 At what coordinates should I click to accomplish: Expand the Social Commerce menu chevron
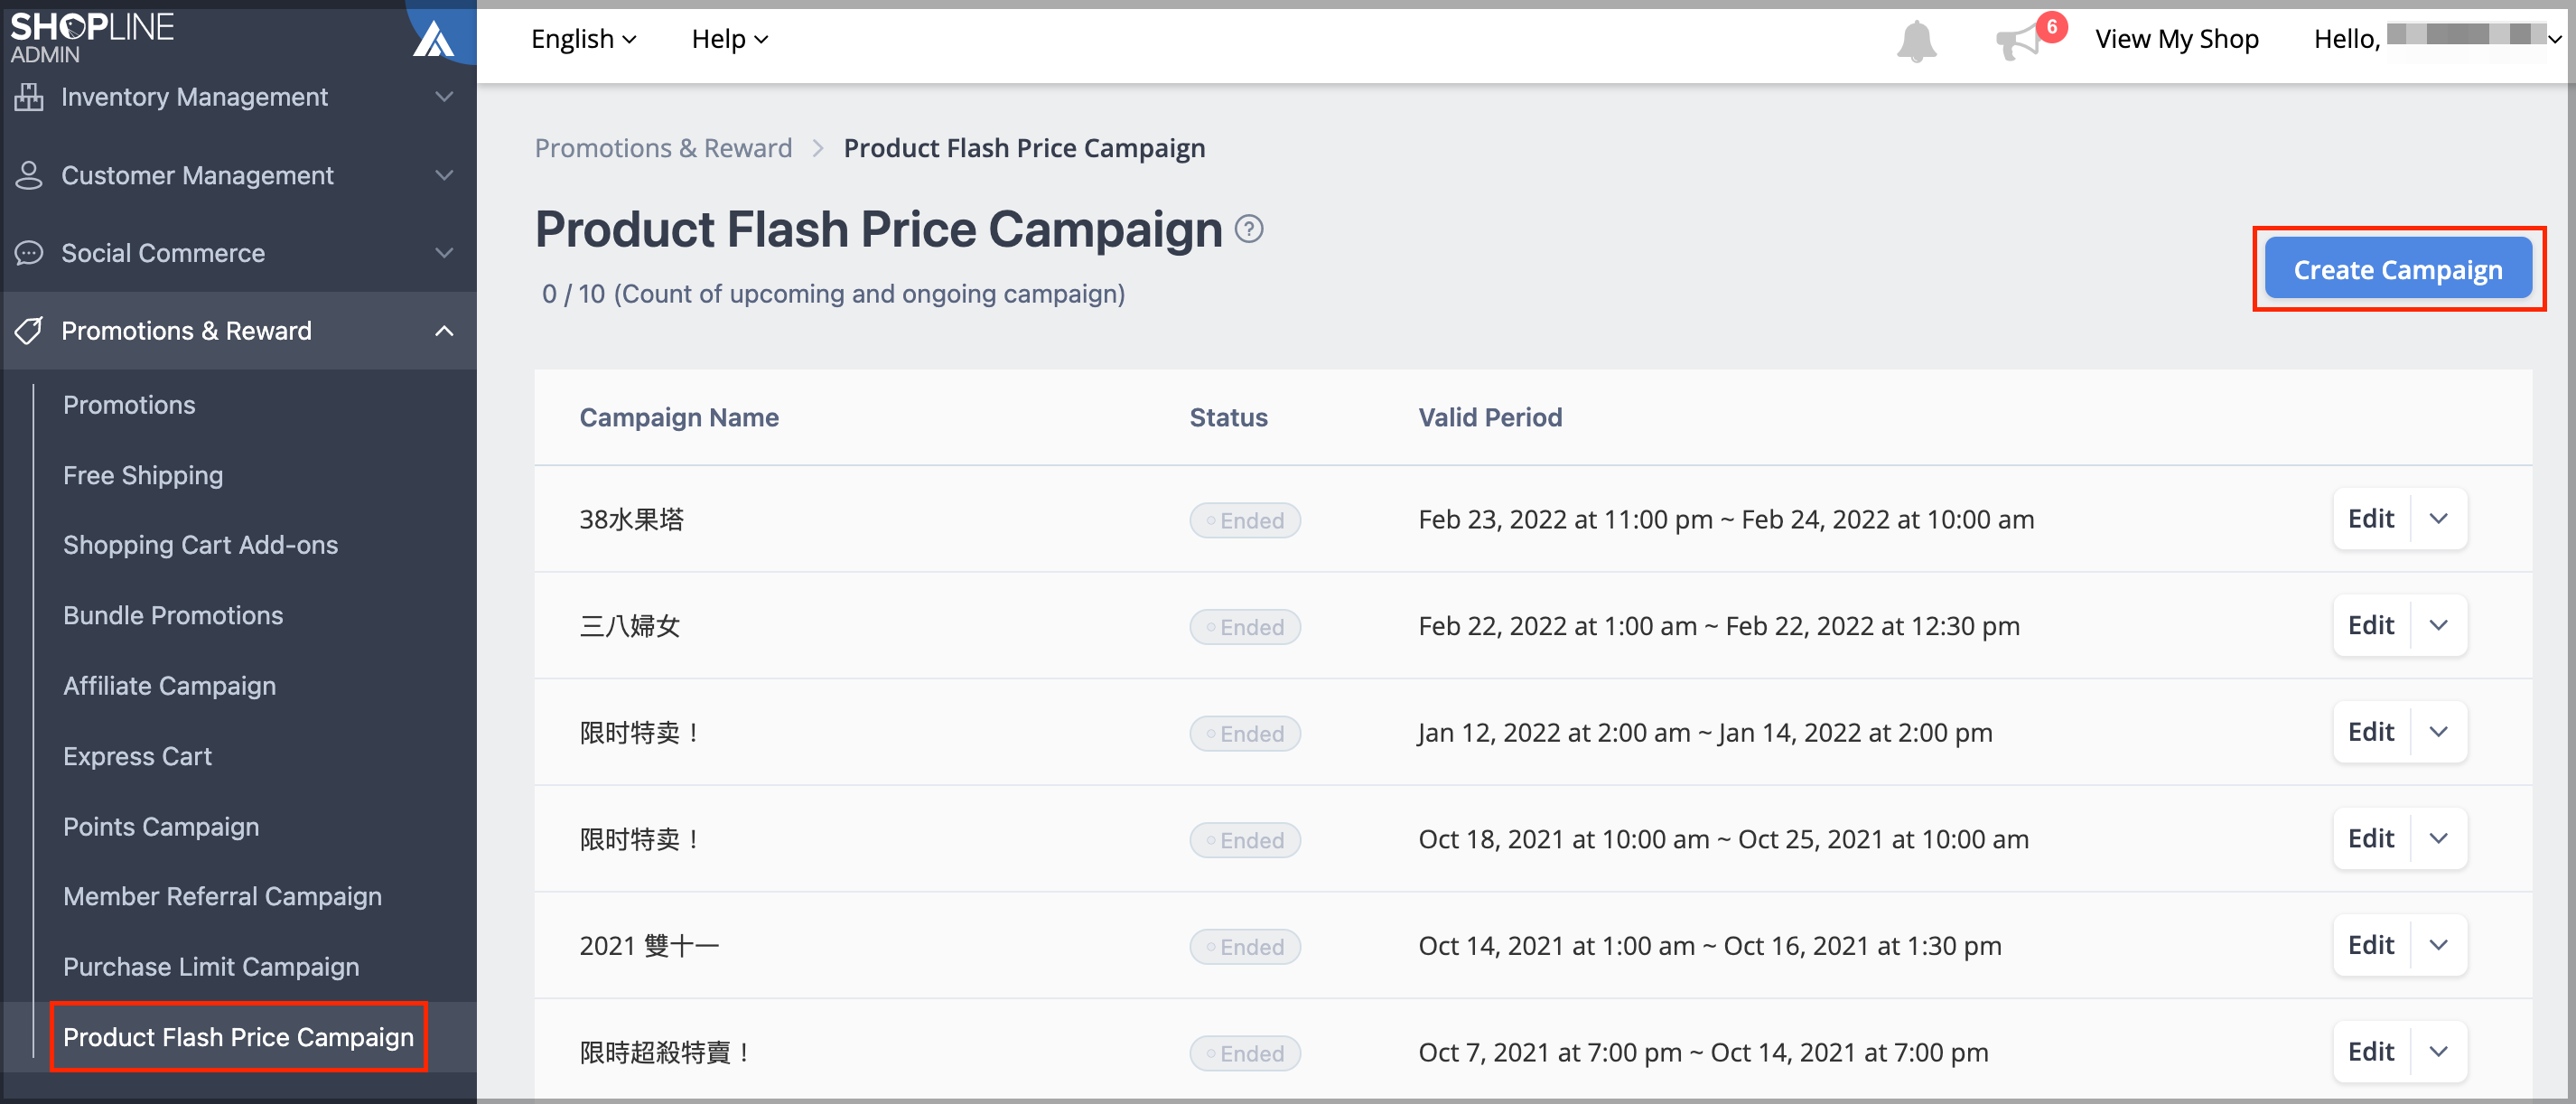(x=444, y=253)
